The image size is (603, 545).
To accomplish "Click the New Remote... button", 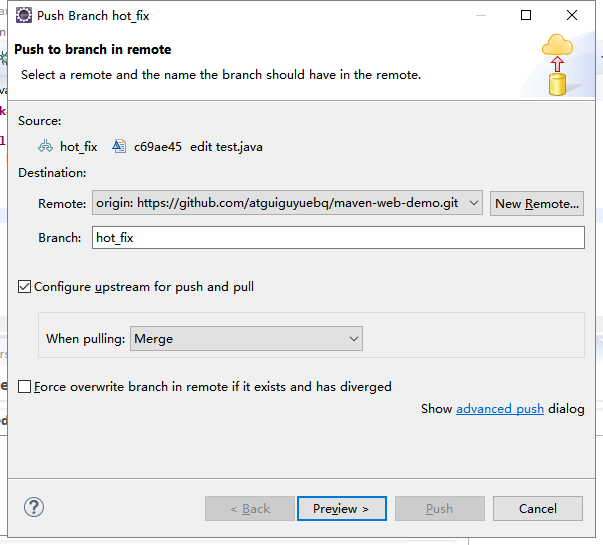I will (x=537, y=203).
